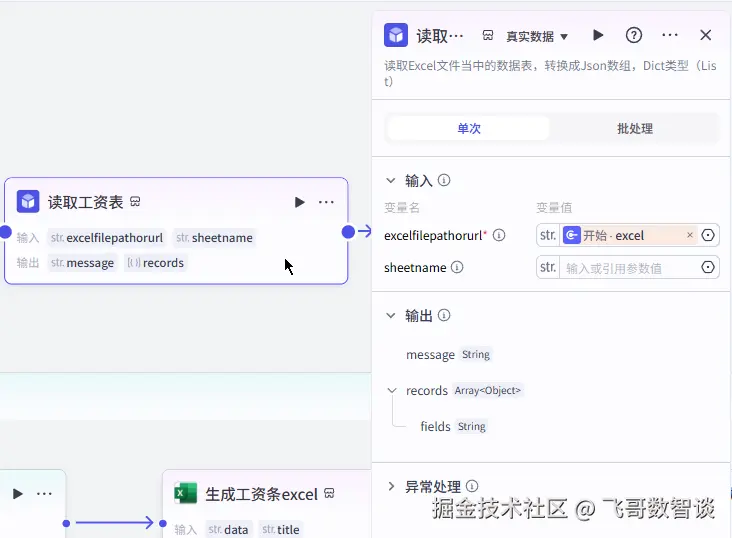Select the records output tag on the node

tap(155, 263)
